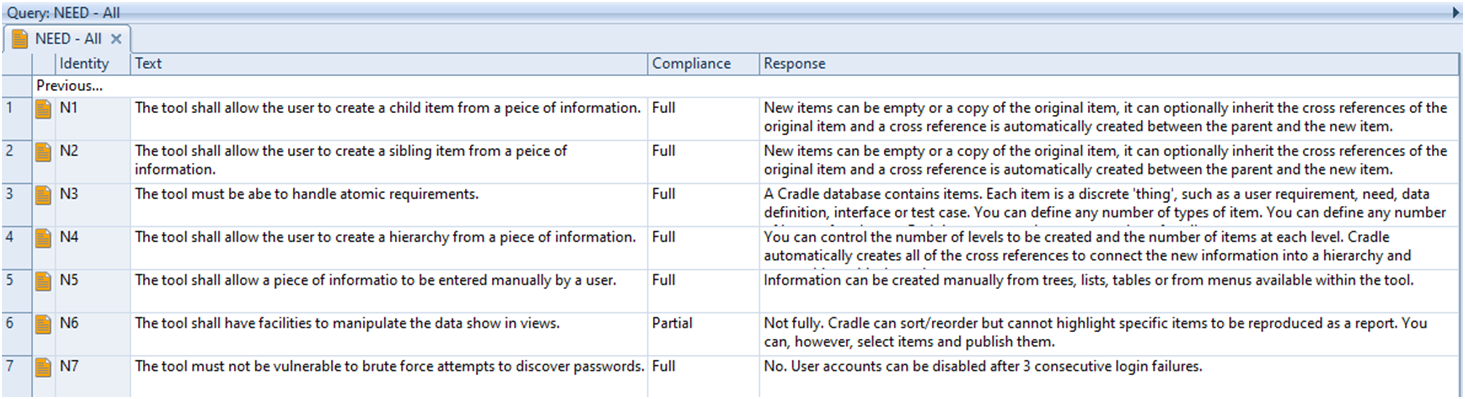
Task: Click text about creating a sibling item
Action: [351, 160]
